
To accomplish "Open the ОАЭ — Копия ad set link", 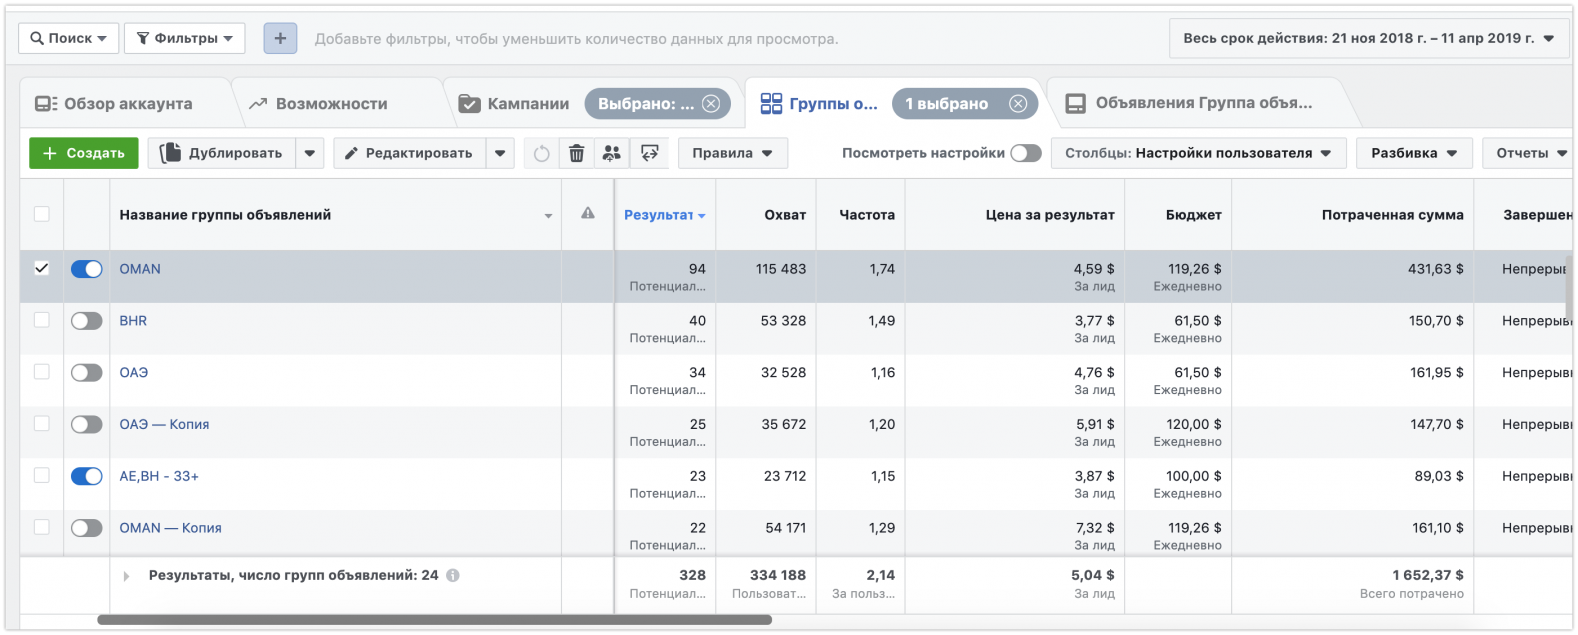I will click(x=164, y=424).
